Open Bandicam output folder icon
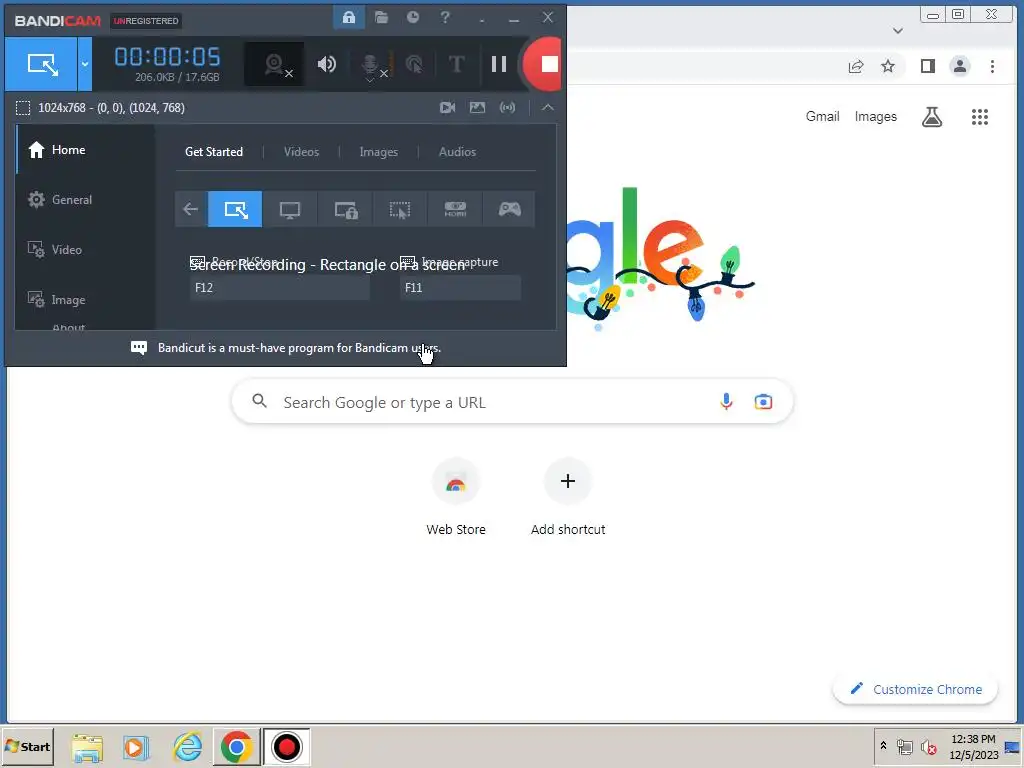Screen dimensions: 1024x768 [381, 18]
